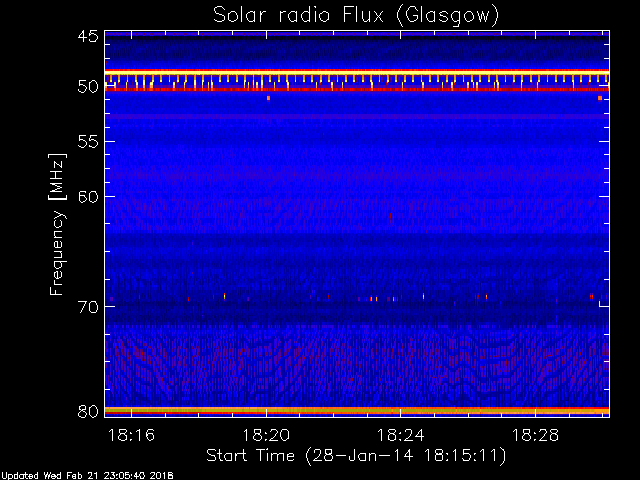Click the "Updated Wed Feb 21 23:05:40 2018" timestamp
This screenshot has width=640, height=480.
[87, 476]
